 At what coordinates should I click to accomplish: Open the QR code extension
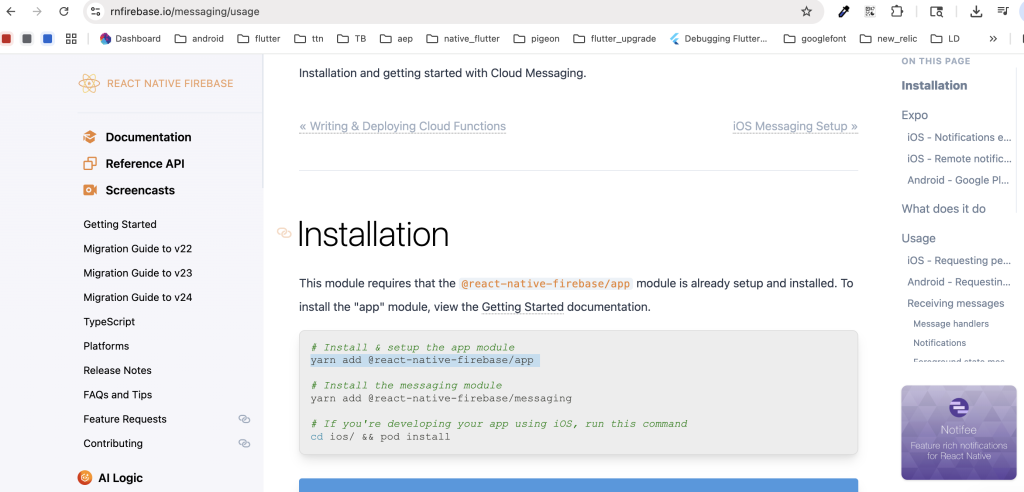click(x=870, y=11)
